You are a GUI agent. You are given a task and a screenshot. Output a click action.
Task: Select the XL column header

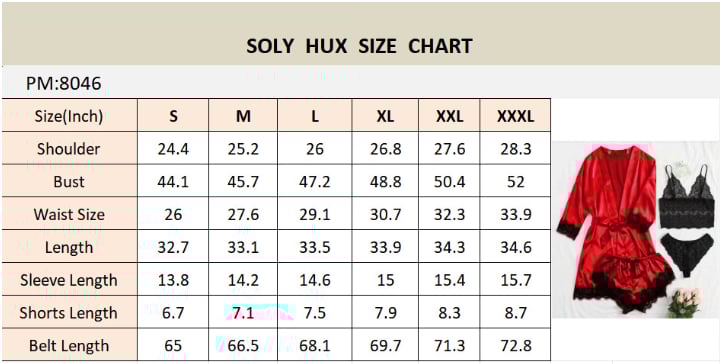[385, 116]
